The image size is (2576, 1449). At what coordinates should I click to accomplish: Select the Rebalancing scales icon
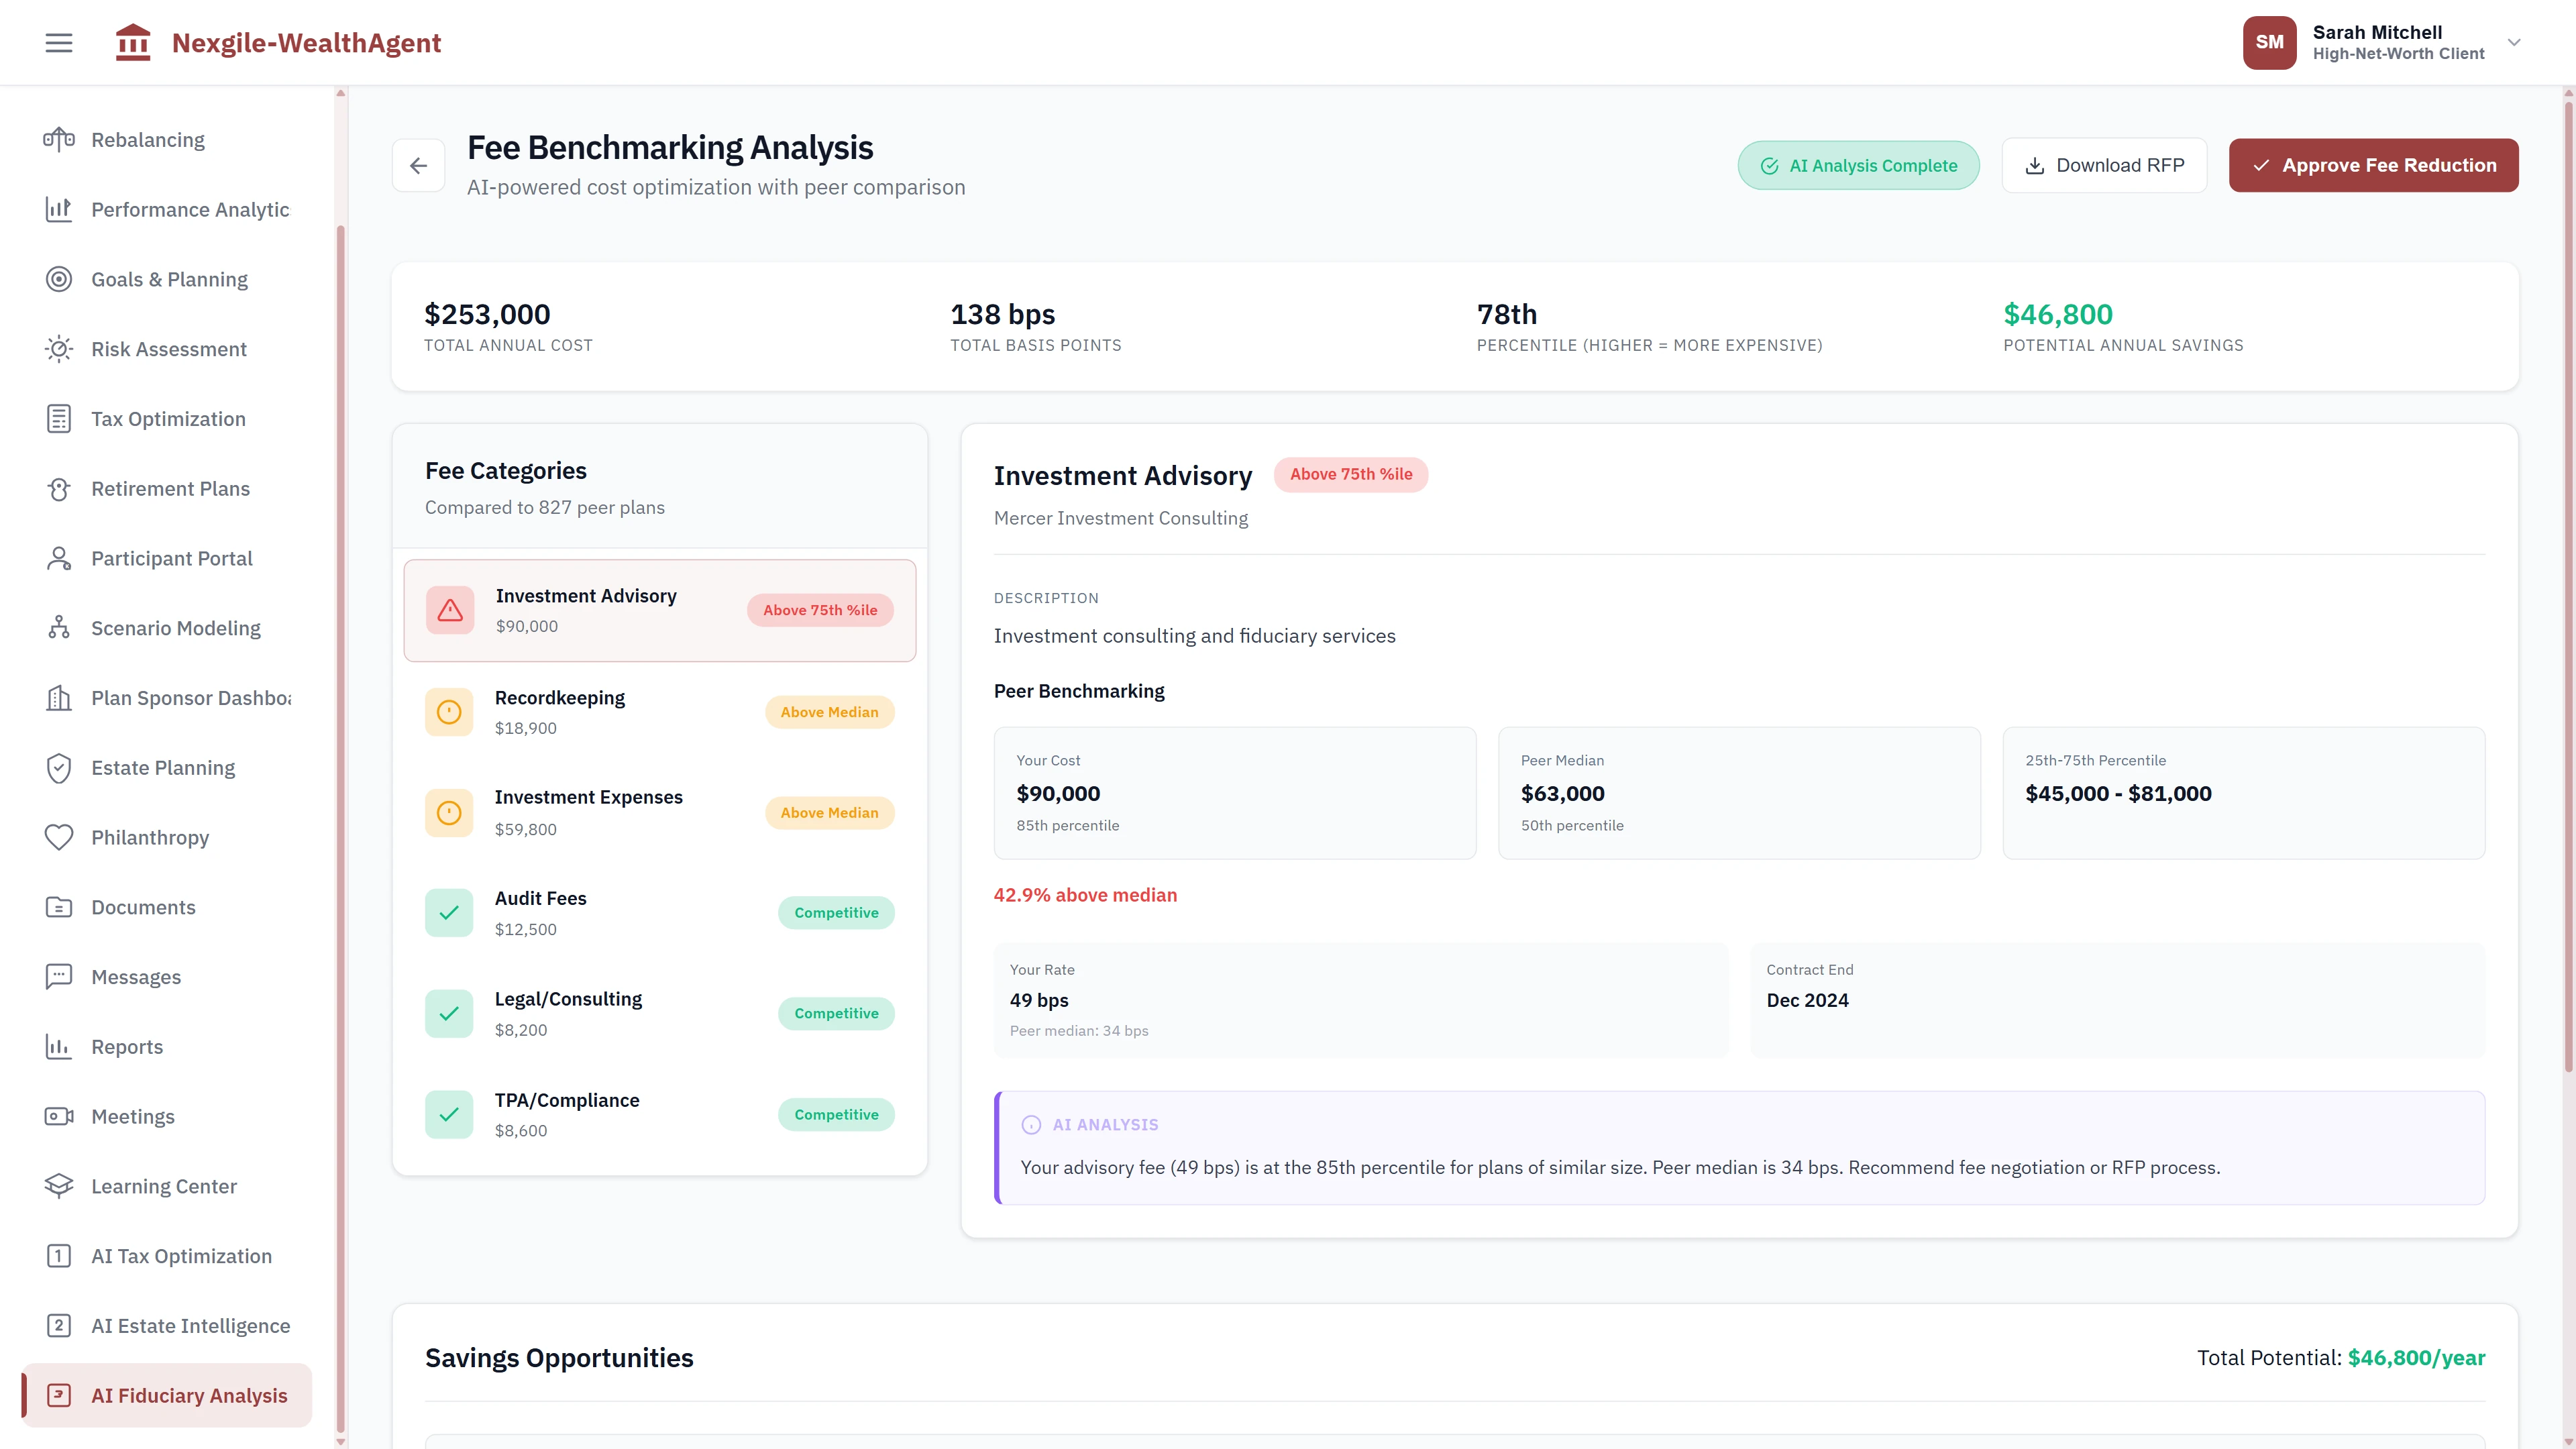point(58,140)
